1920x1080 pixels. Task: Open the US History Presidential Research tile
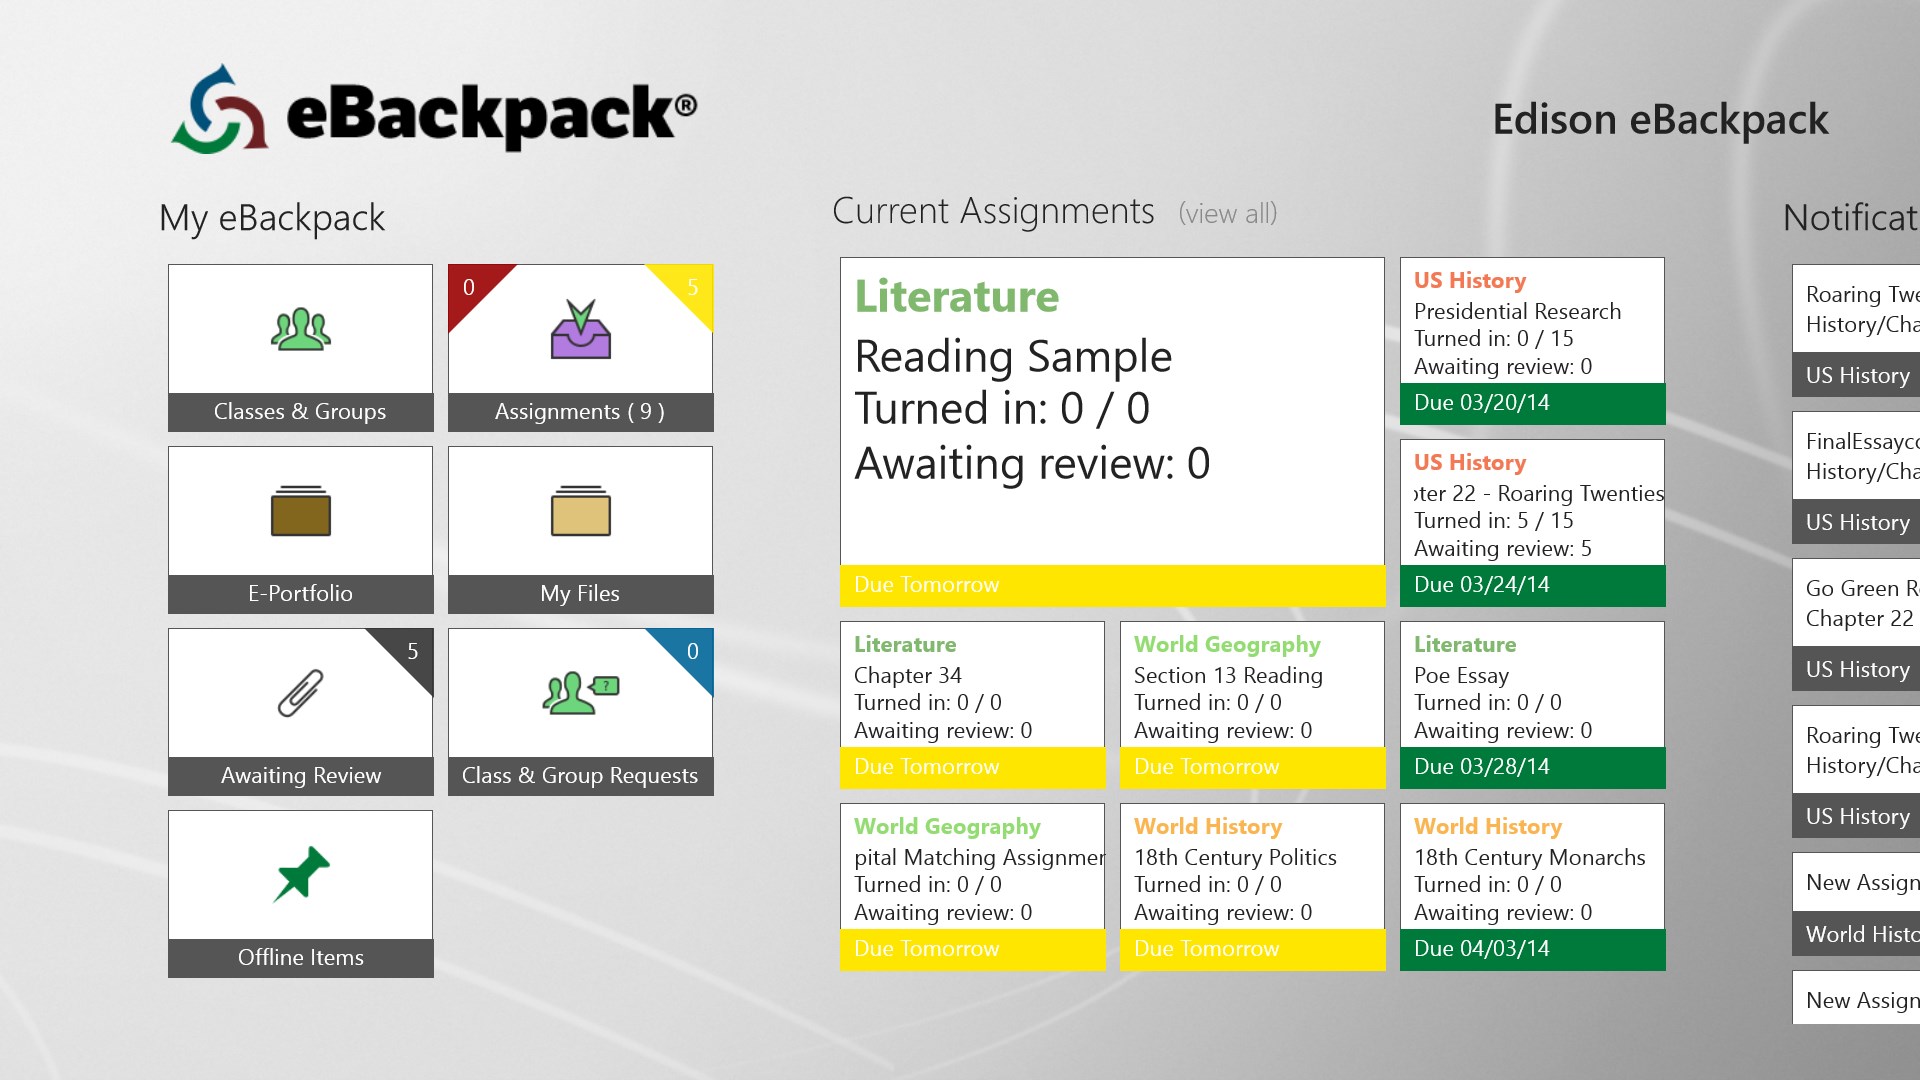click(1532, 325)
